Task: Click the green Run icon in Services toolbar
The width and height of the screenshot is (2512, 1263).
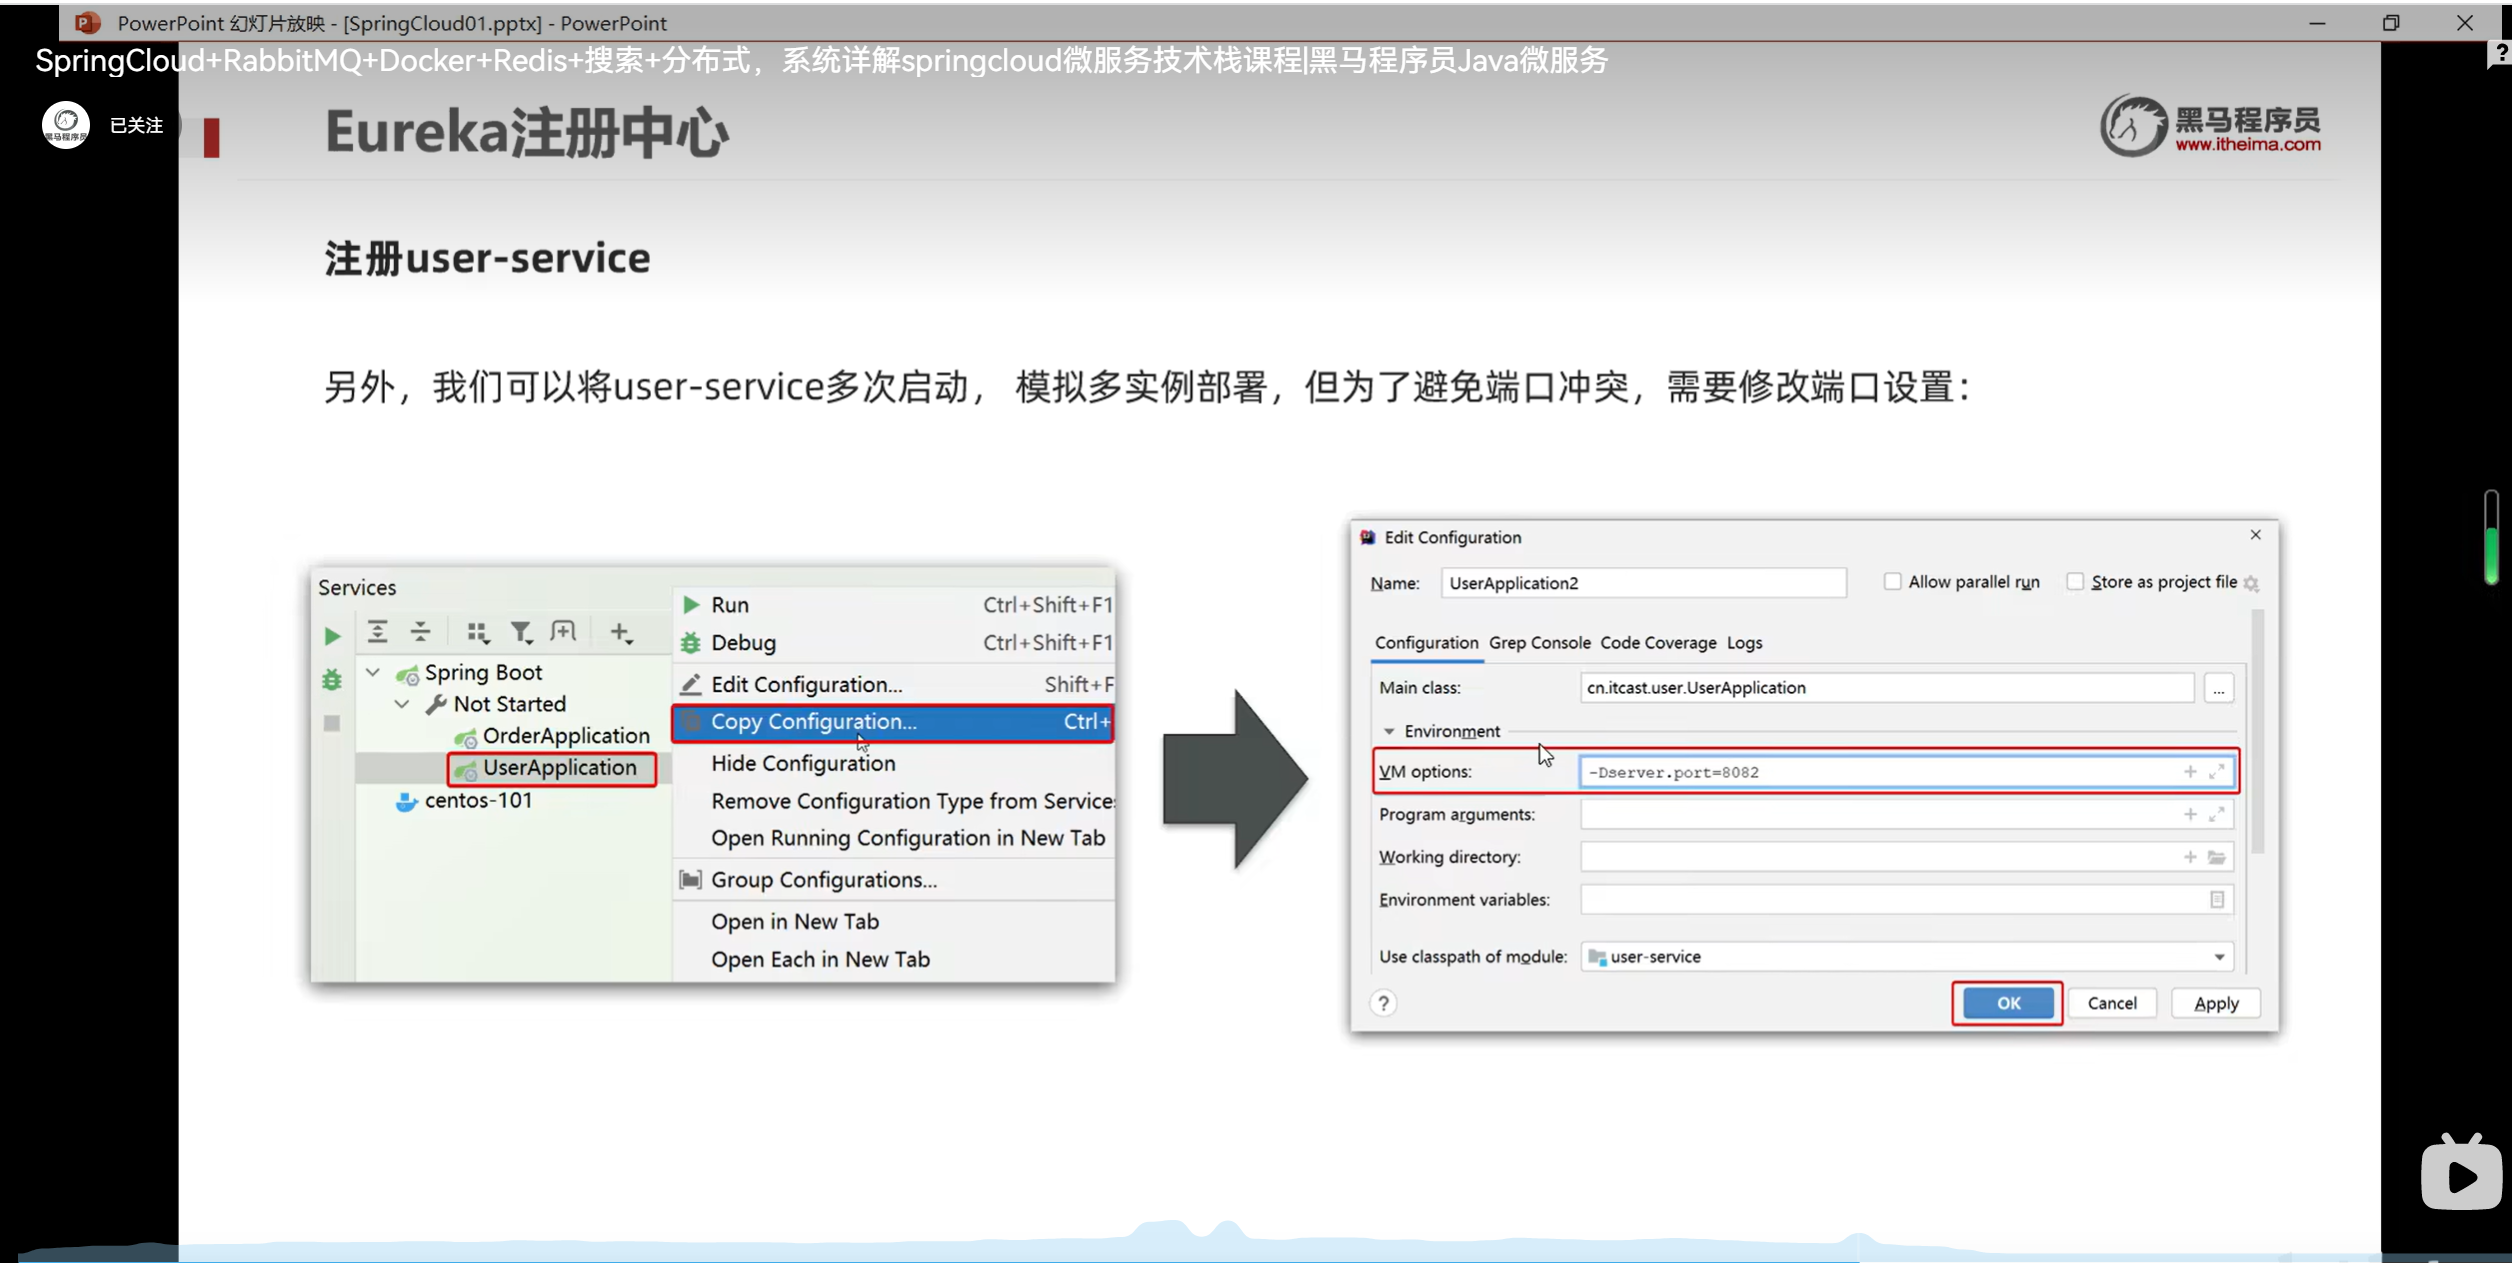Action: click(x=333, y=636)
